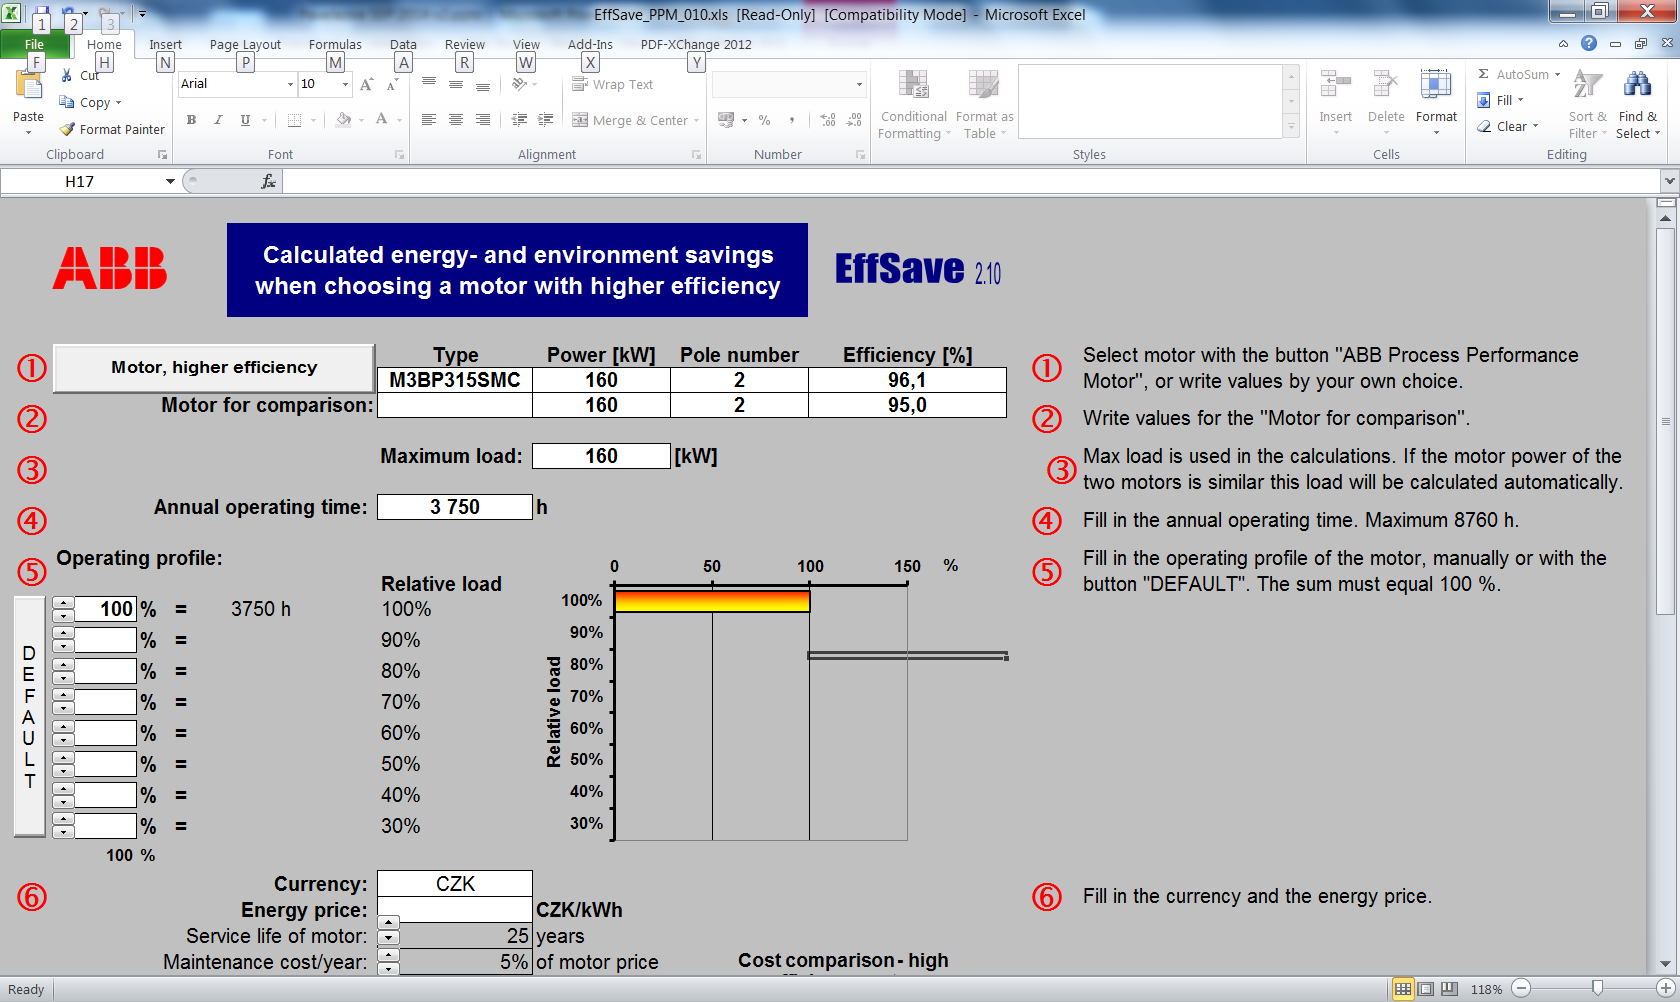Expand the formula bar
1680x1002 pixels.
pyautogui.click(x=1668, y=181)
